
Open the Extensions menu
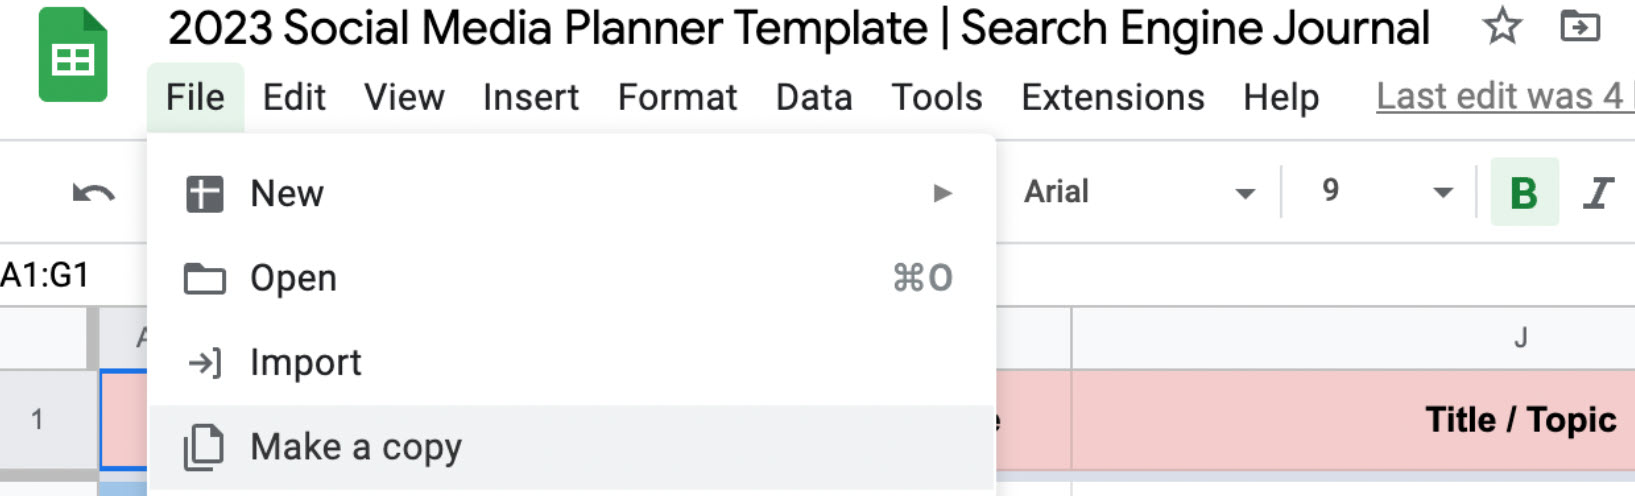(1113, 97)
